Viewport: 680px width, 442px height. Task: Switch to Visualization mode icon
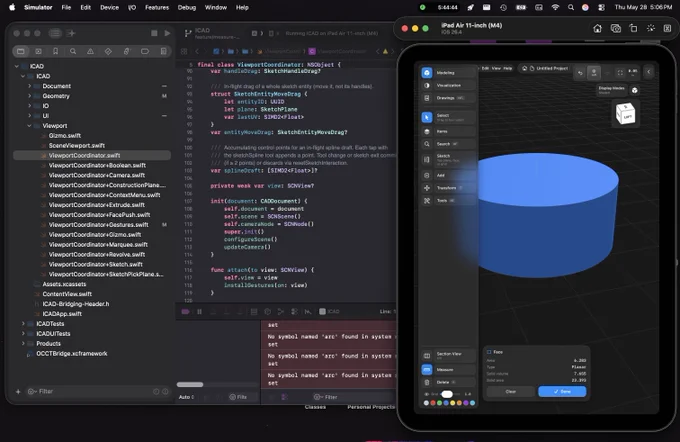[x=427, y=85]
